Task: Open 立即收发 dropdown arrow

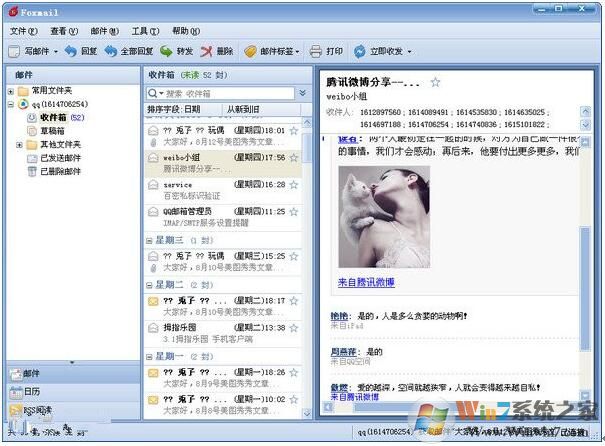Action: pyautogui.click(x=409, y=52)
